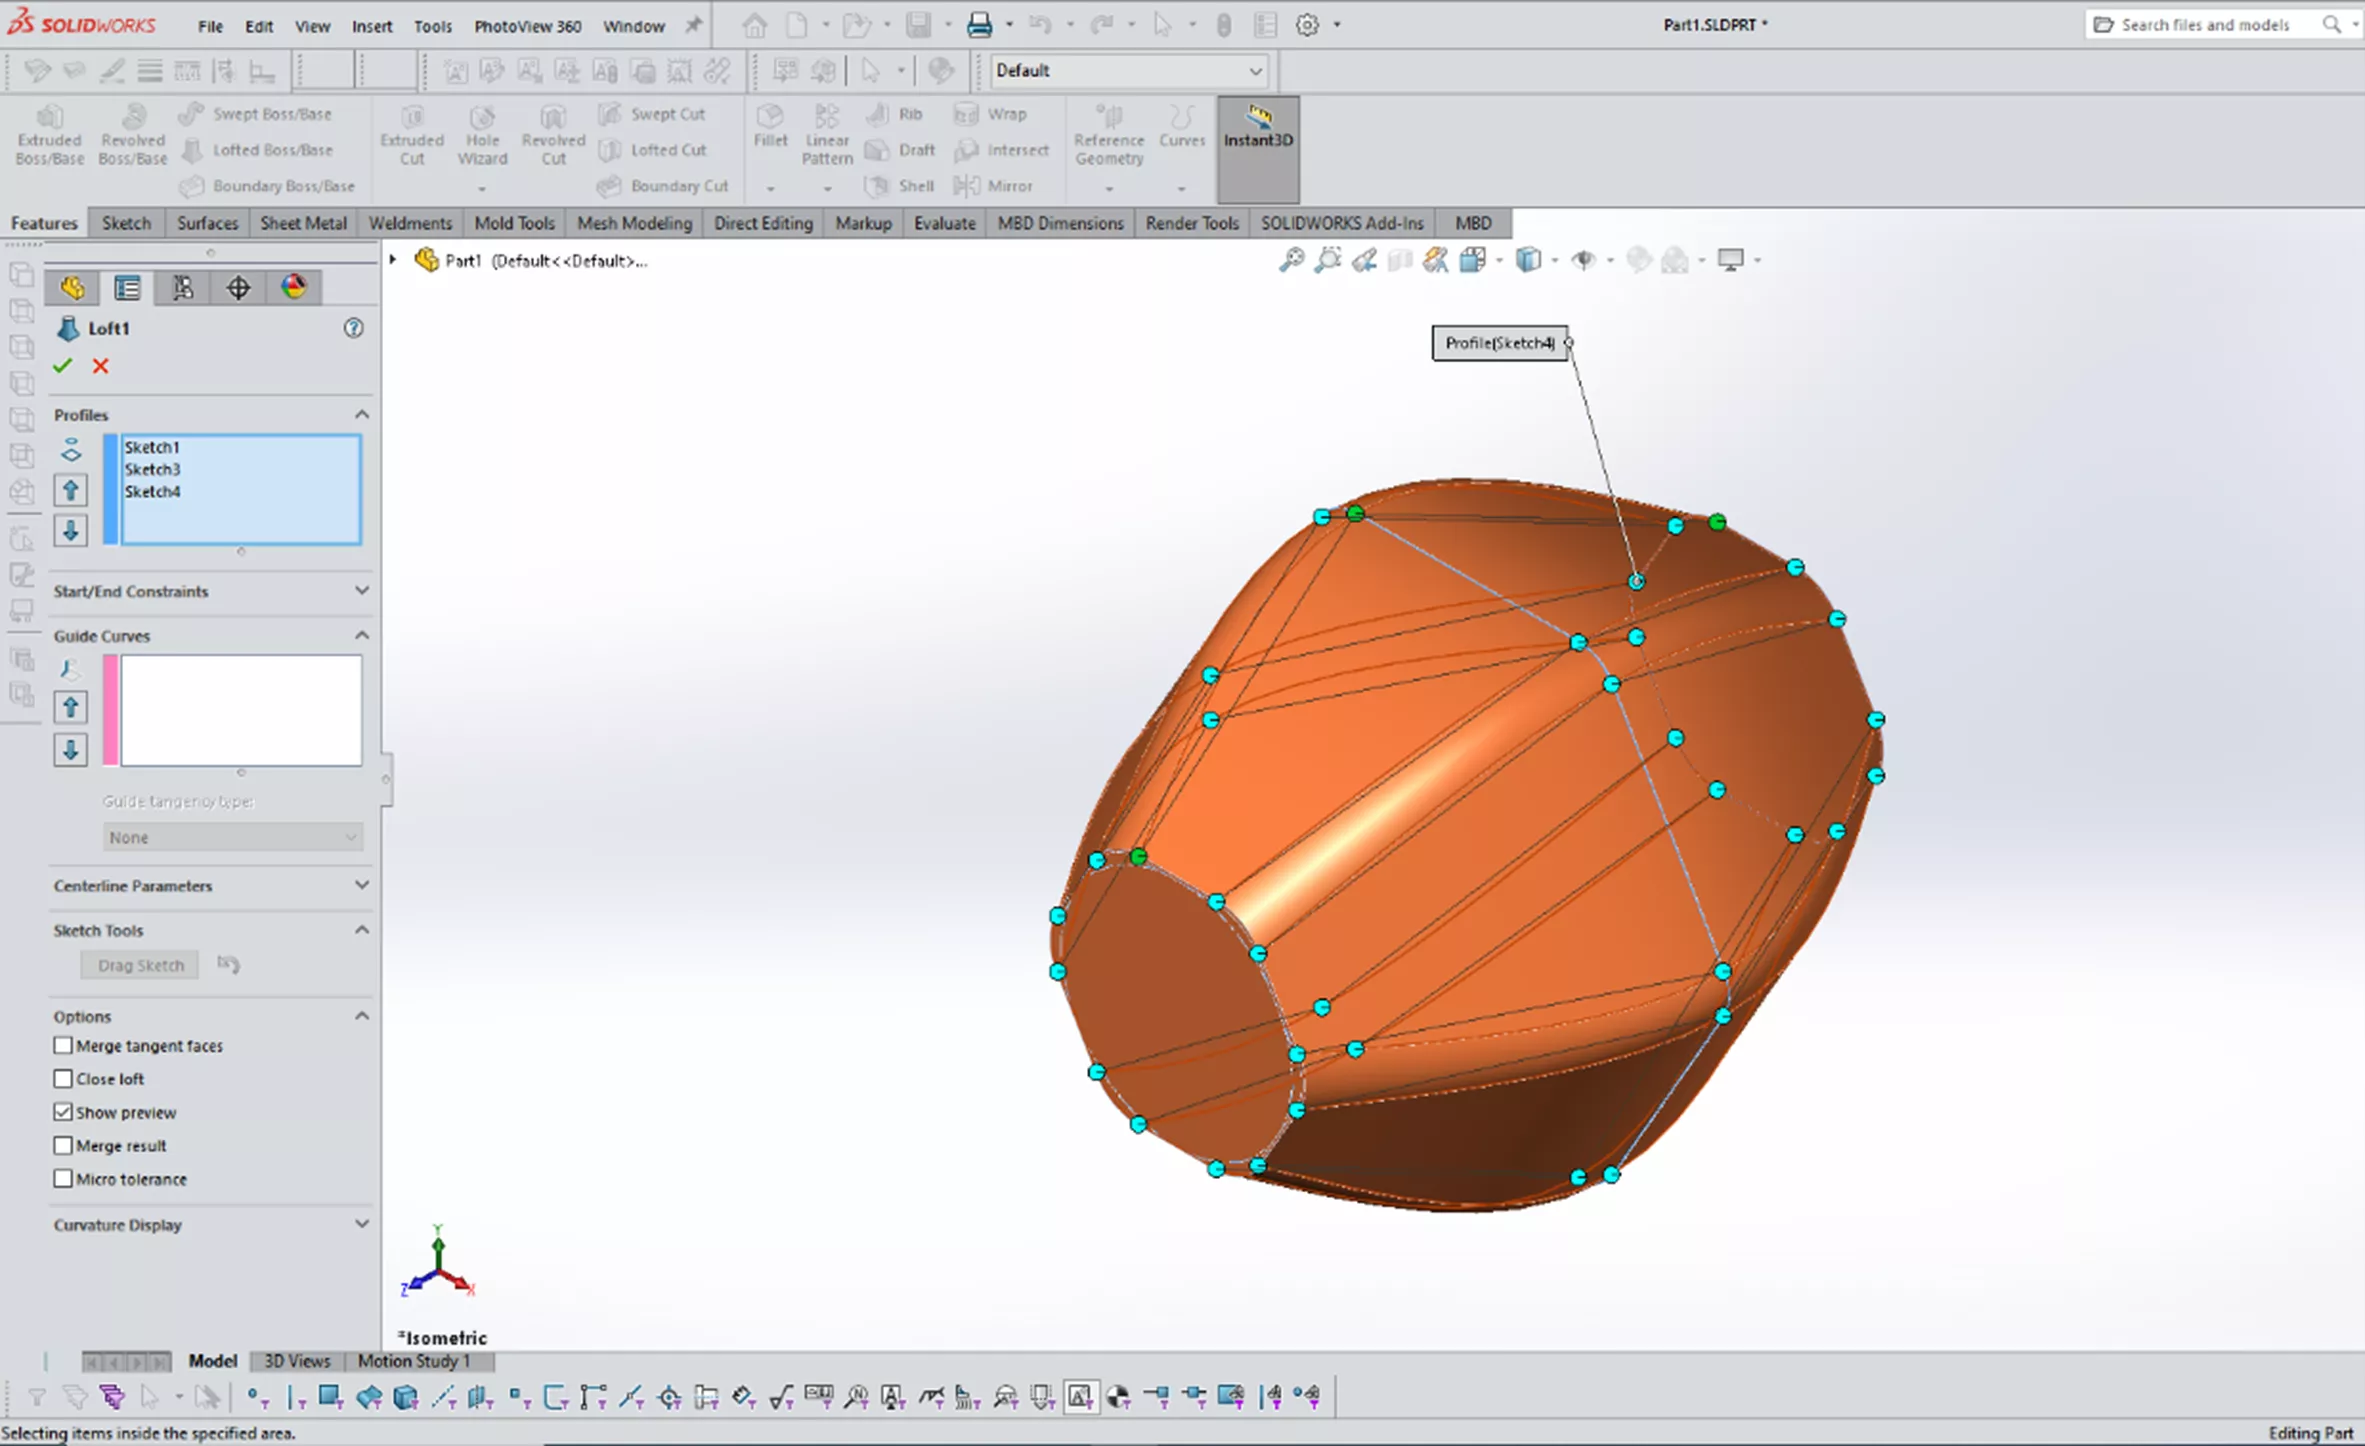
Task: Open Loft1 help question mark
Action: pos(353,328)
